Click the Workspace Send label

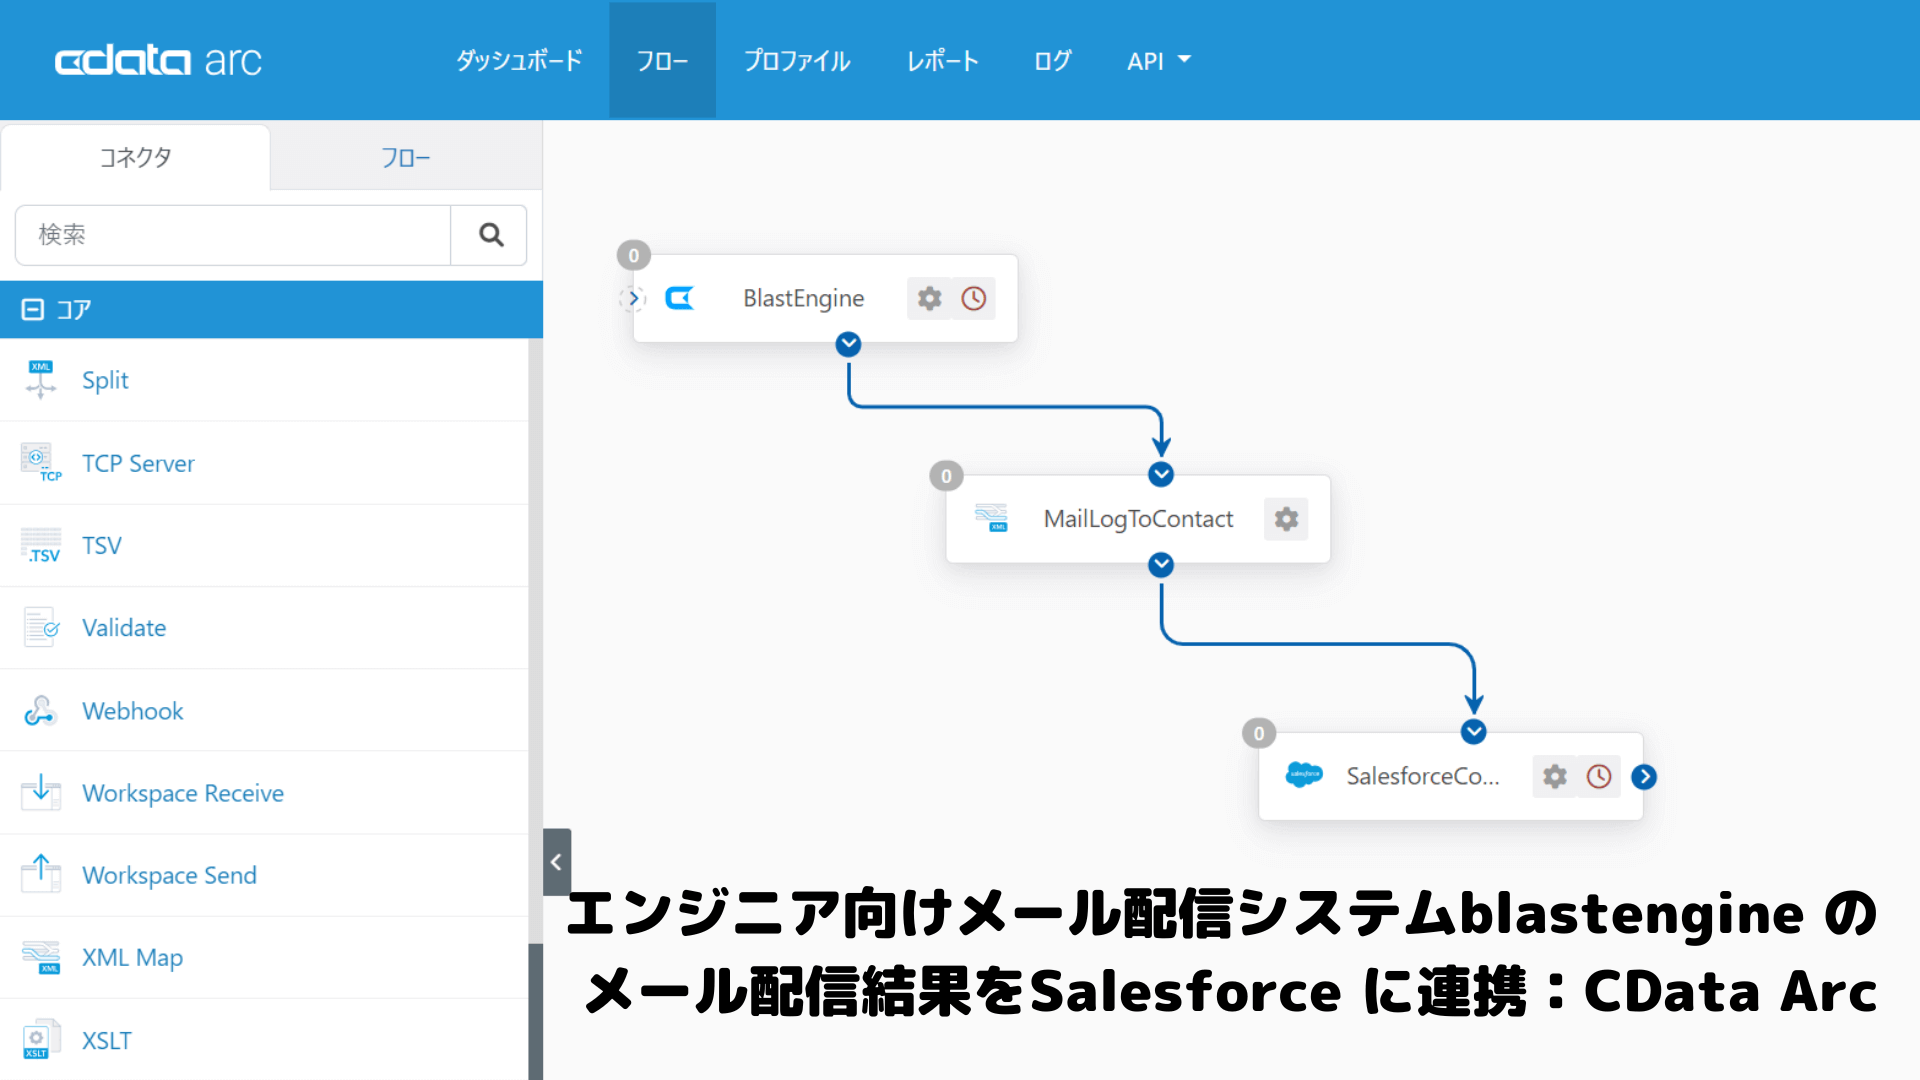tap(169, 875)
